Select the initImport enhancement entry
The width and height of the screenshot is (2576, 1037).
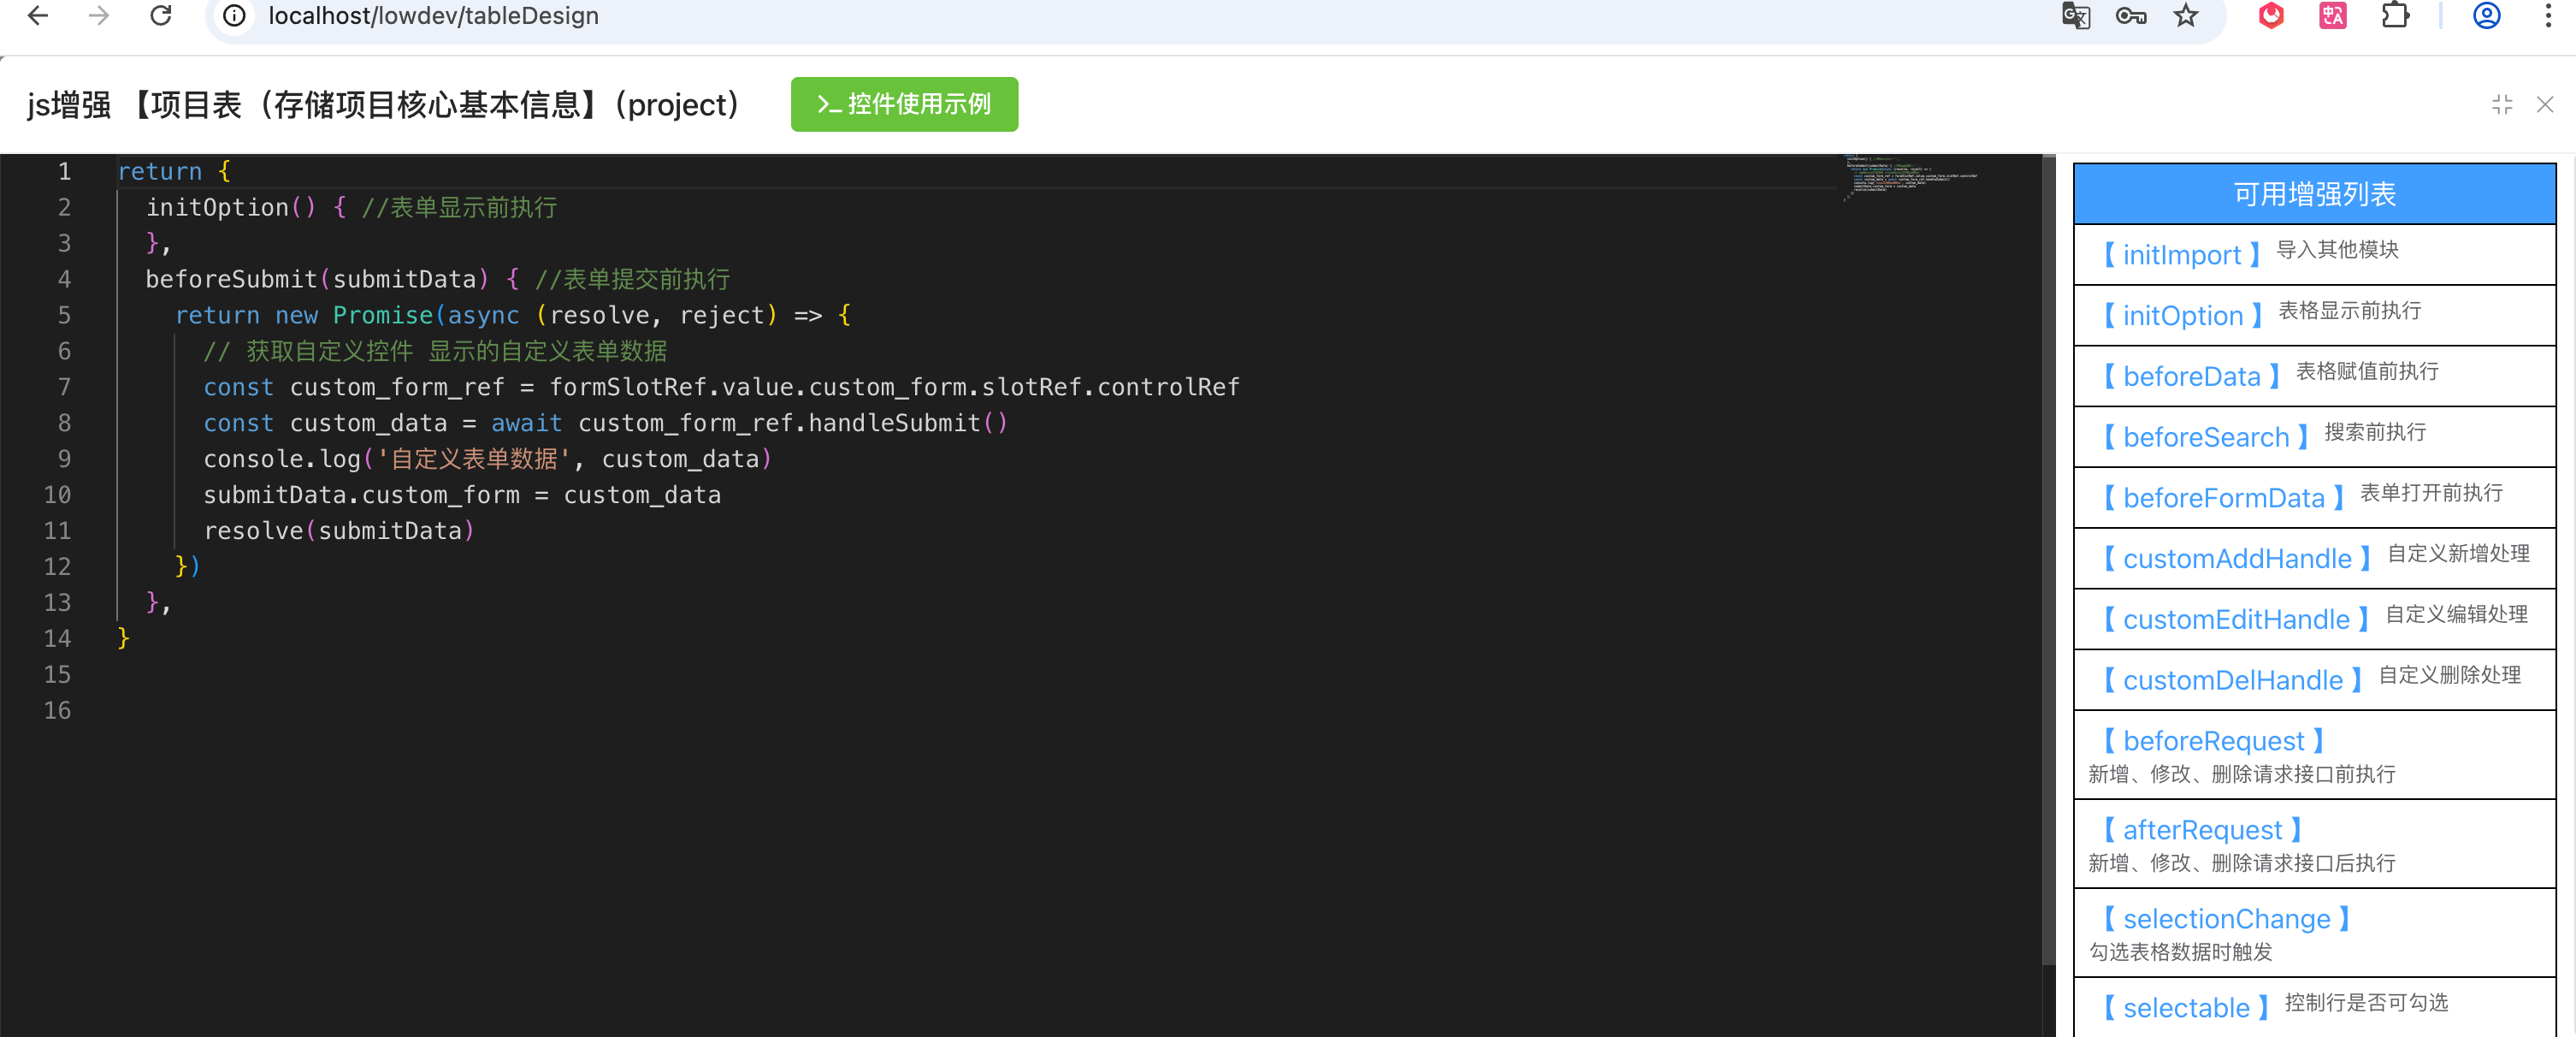tap(2181, 255)
